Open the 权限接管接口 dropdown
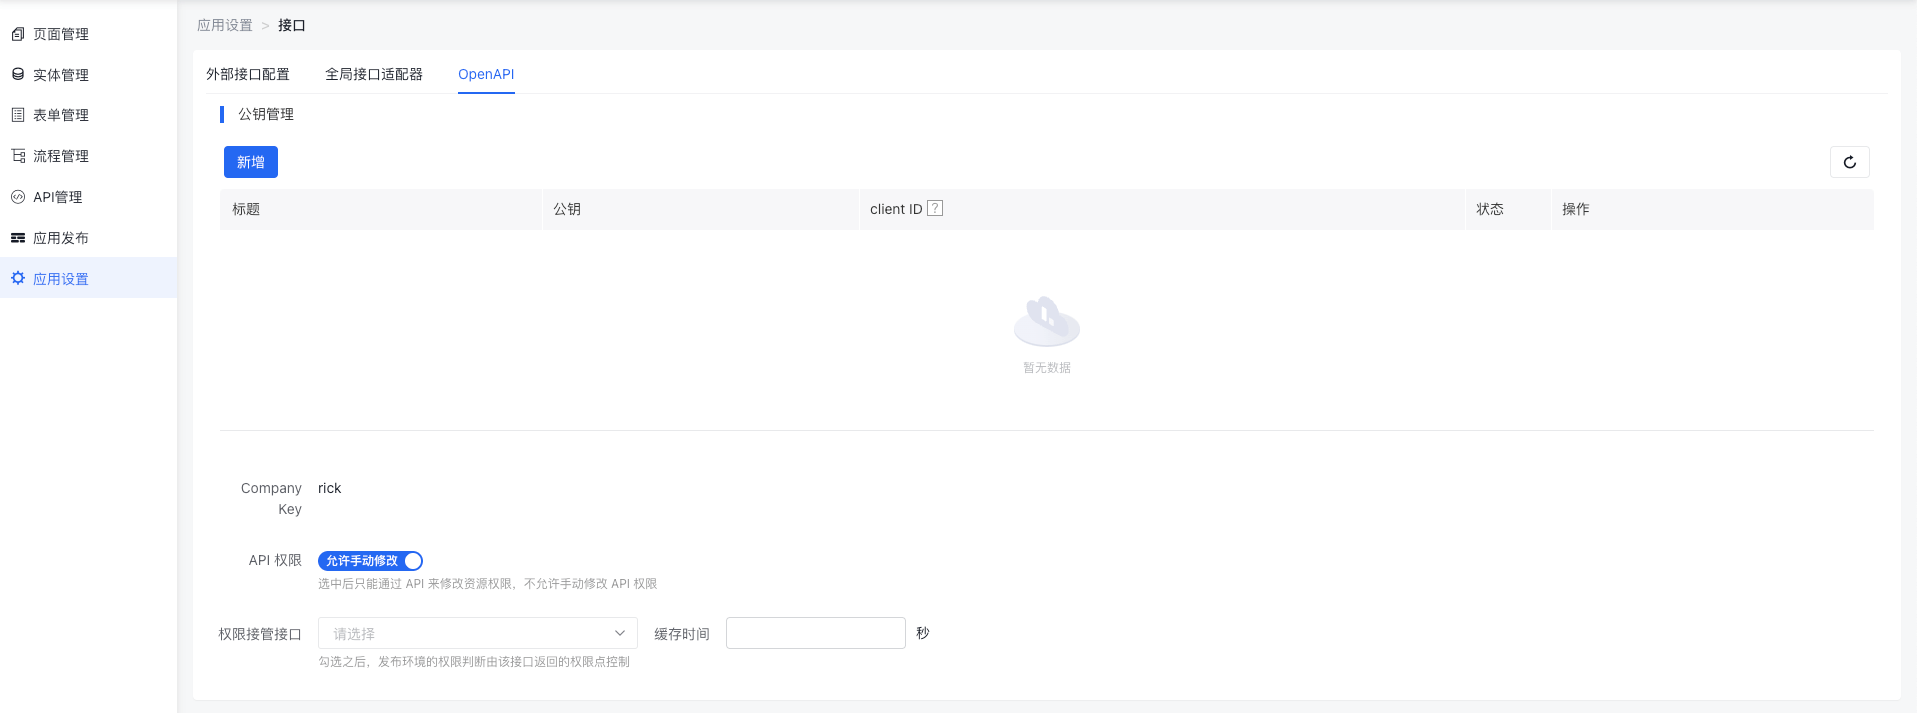This screenshot has width=1917, height=713. coord(466,633)
